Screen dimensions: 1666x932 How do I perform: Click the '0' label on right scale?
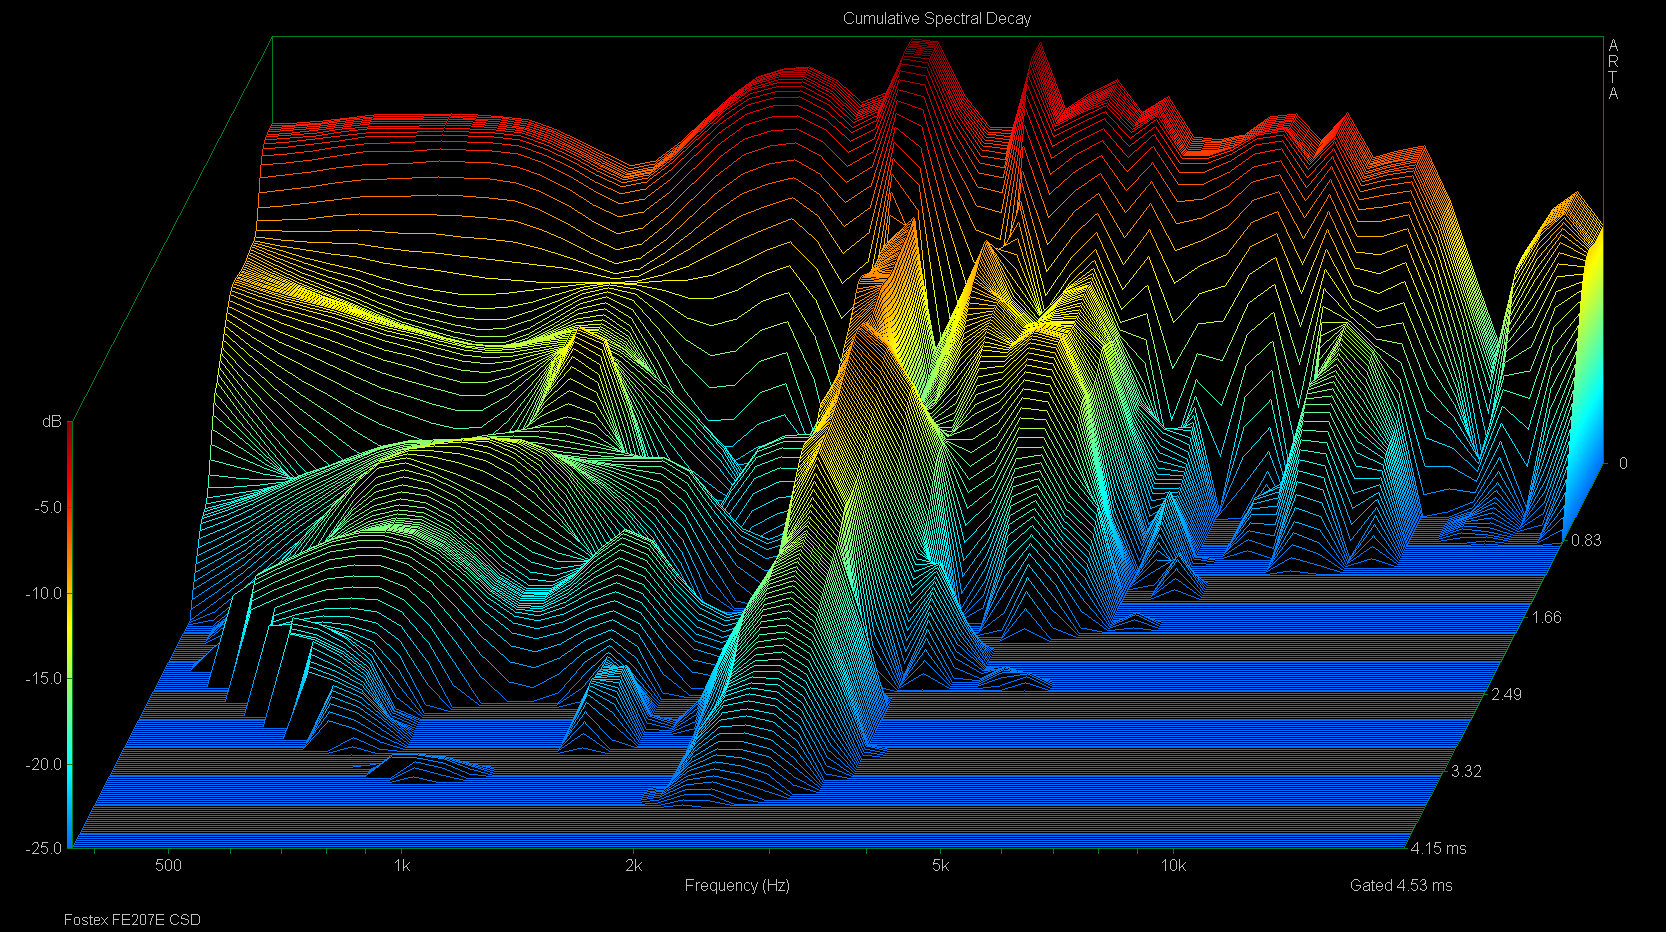1623,463
